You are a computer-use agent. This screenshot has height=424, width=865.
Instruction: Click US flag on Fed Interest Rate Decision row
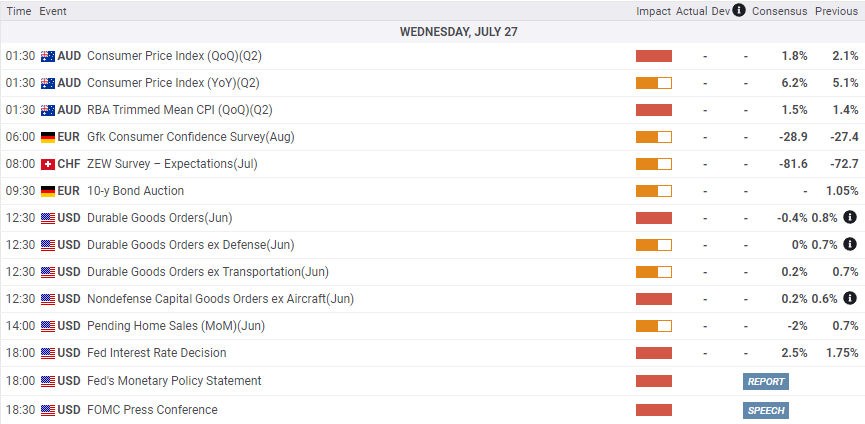[x=48, y=353]
